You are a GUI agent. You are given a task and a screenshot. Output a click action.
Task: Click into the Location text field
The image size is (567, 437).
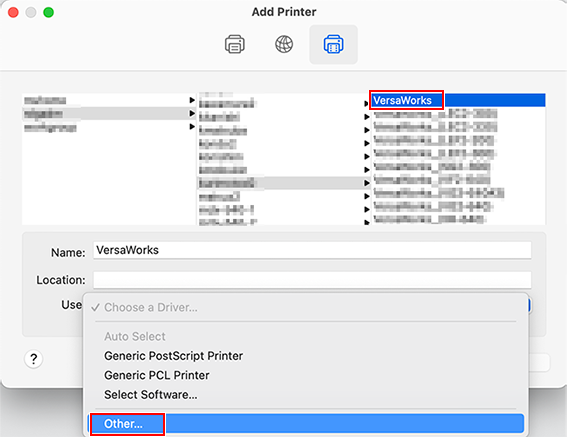click(312, 280)
